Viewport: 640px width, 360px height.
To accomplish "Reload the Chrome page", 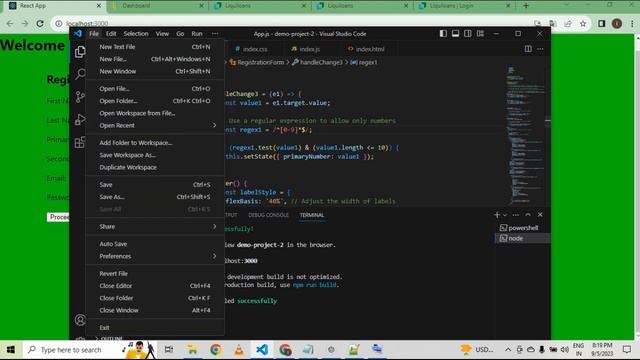I will tap(40, 24).
